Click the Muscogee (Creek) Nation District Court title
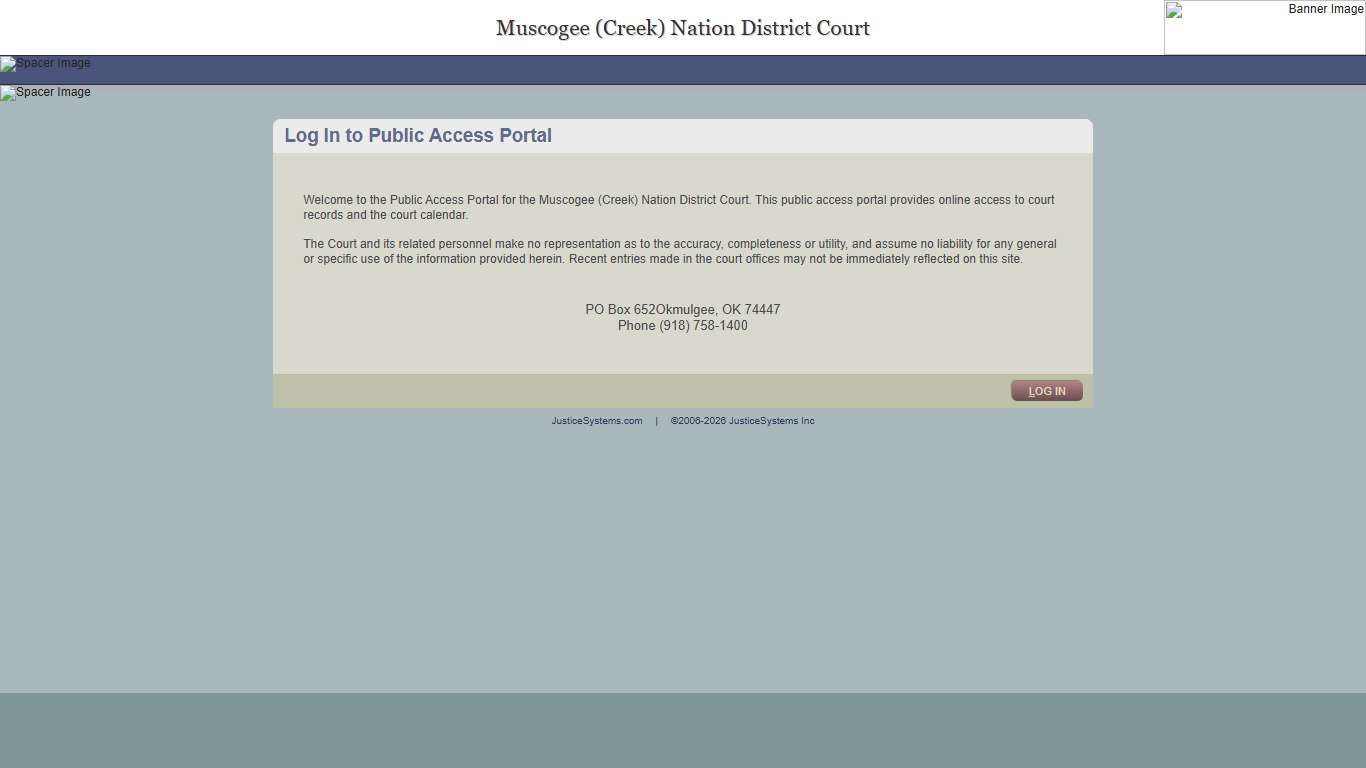Screen dimensions: 1366x768 [682, 28]
